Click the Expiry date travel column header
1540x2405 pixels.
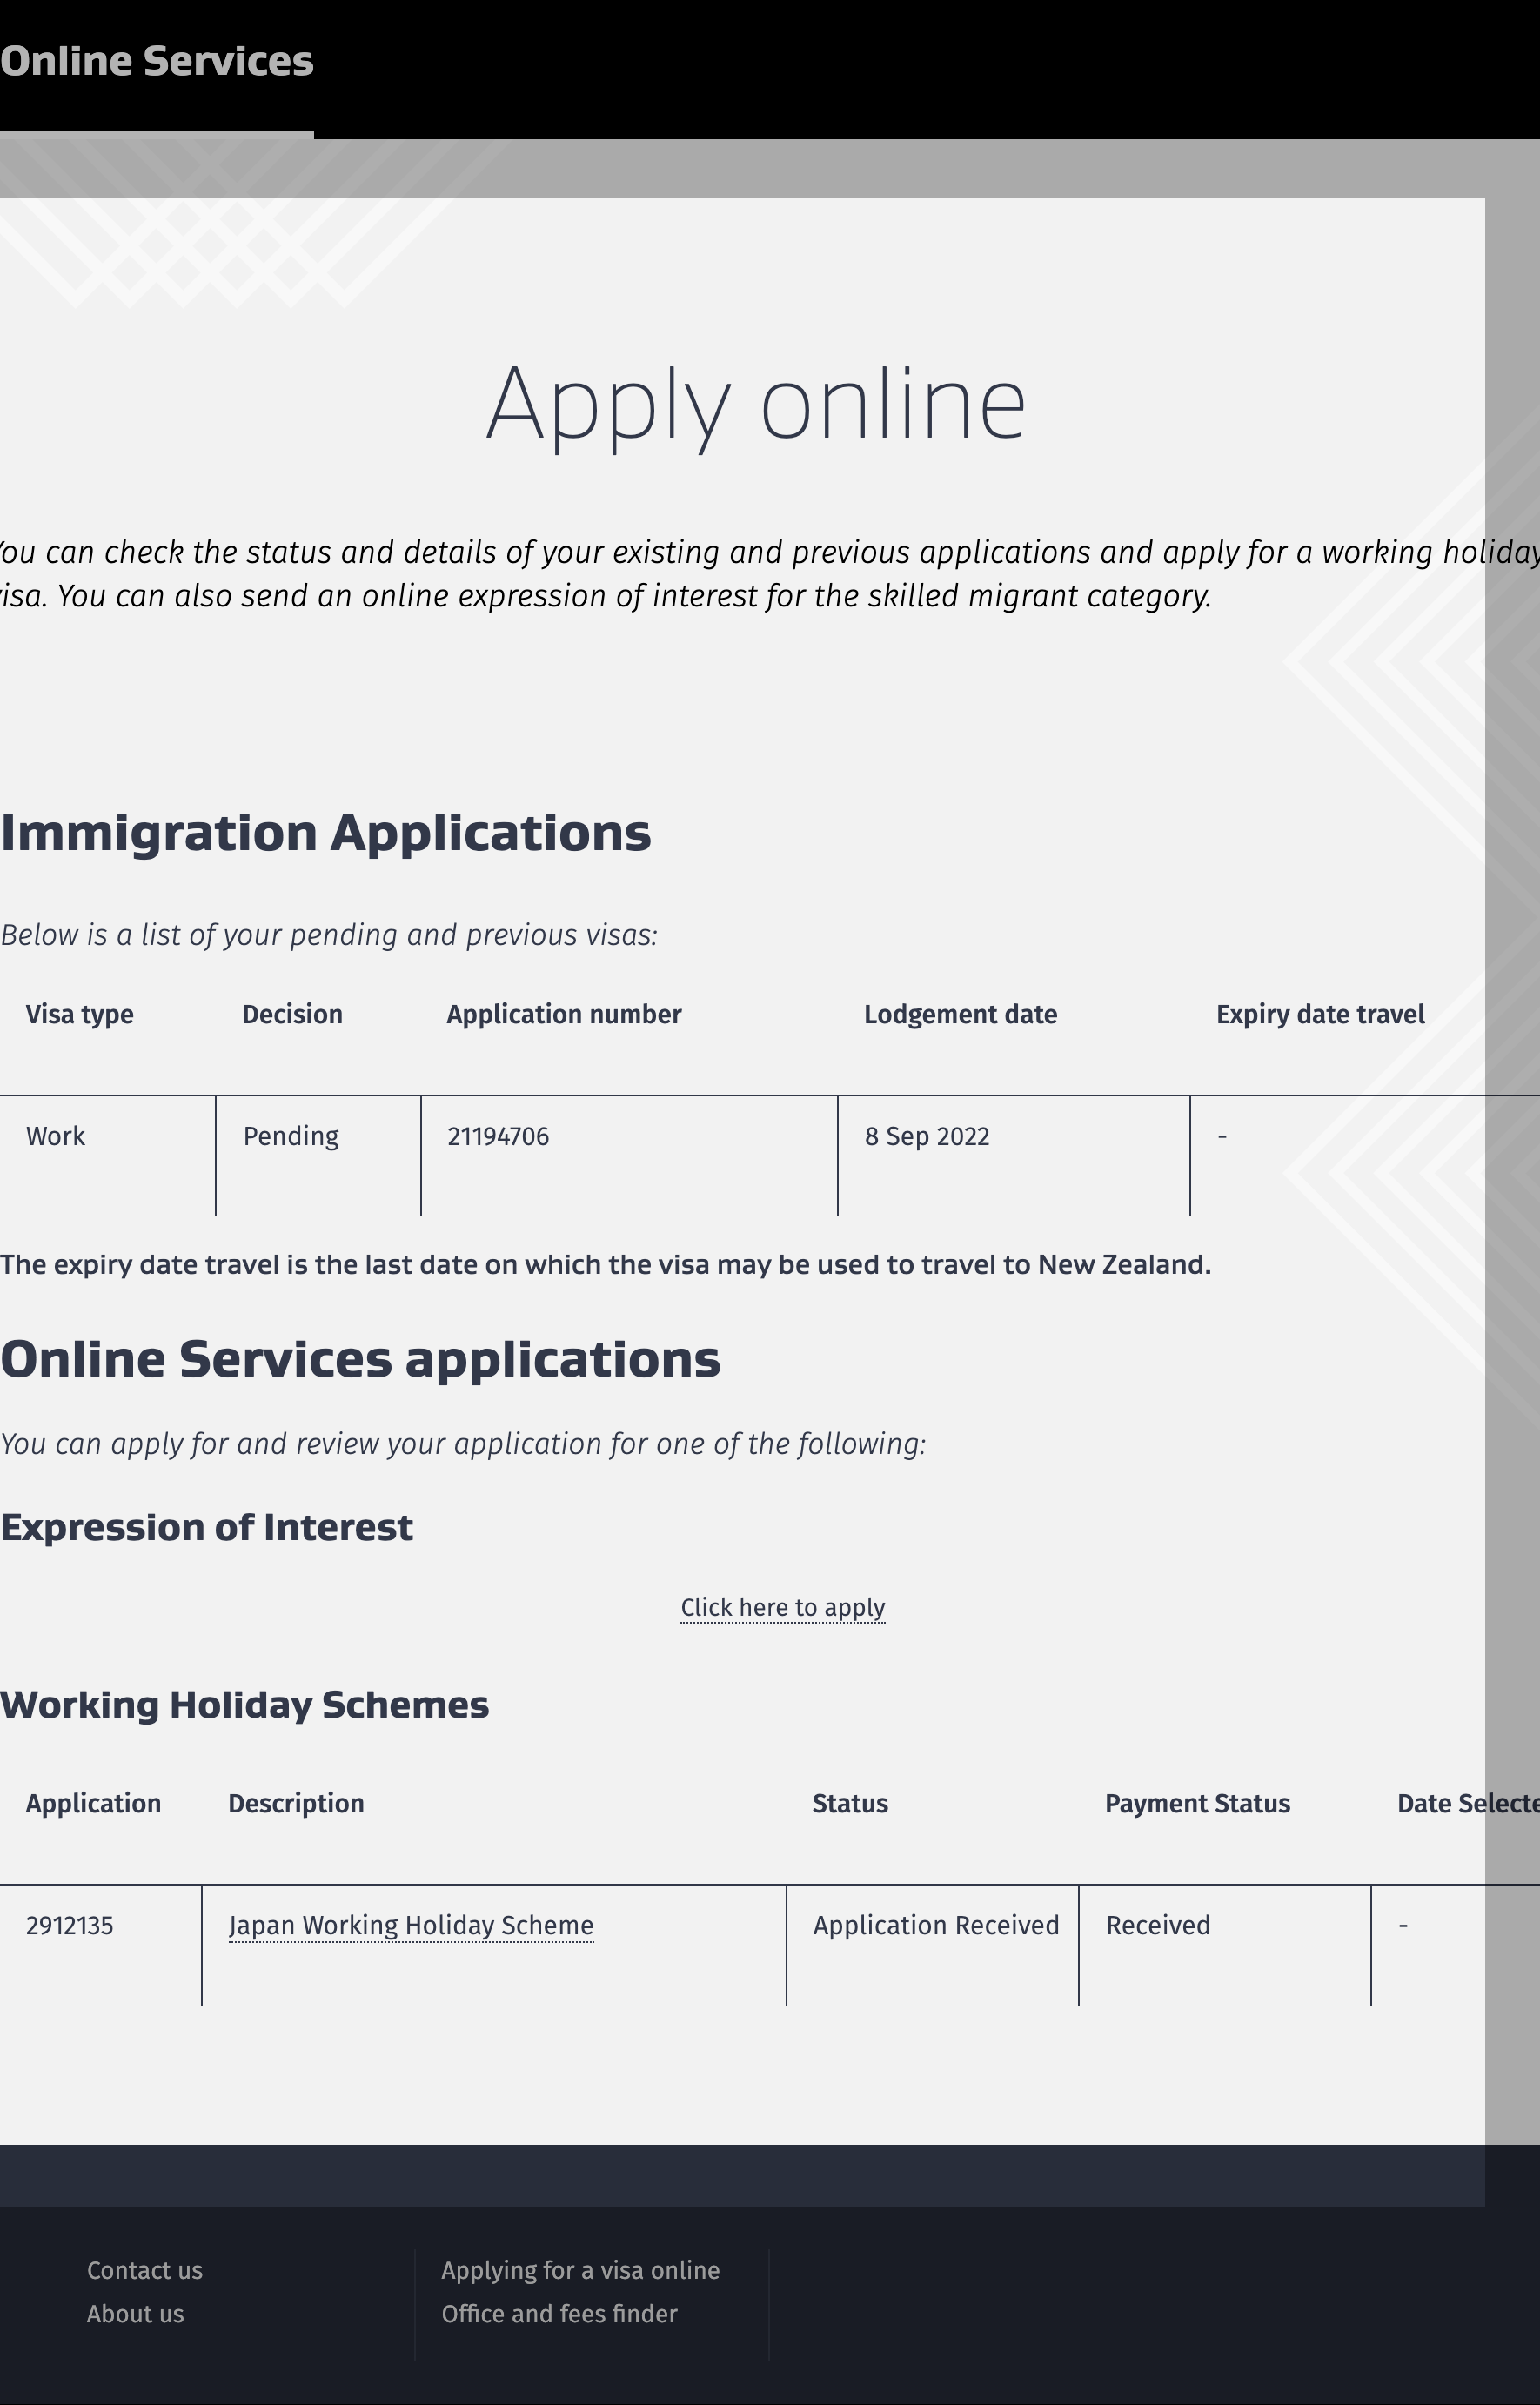pyautogui.click(x=1320, y=1014)
